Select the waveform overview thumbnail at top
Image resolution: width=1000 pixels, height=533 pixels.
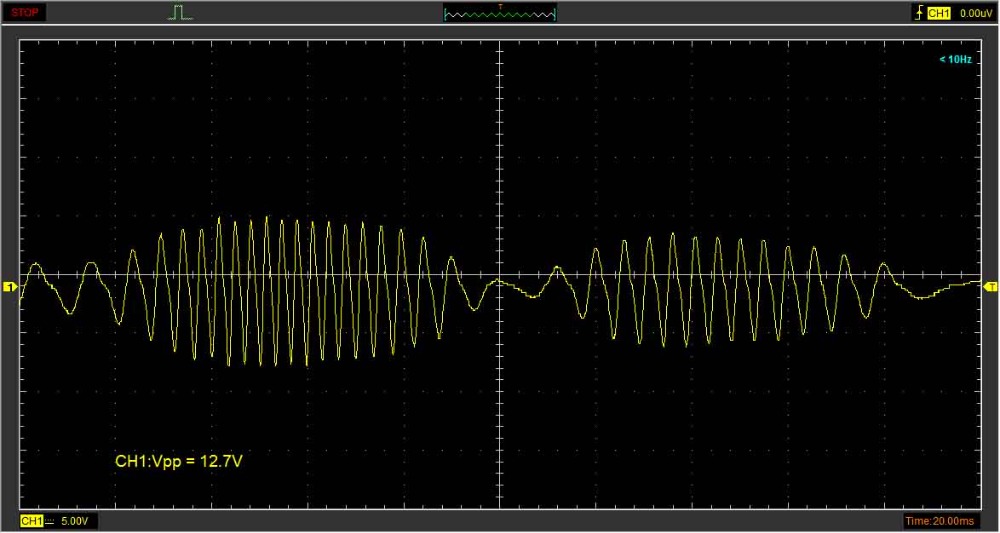click(x=499, y=15)
